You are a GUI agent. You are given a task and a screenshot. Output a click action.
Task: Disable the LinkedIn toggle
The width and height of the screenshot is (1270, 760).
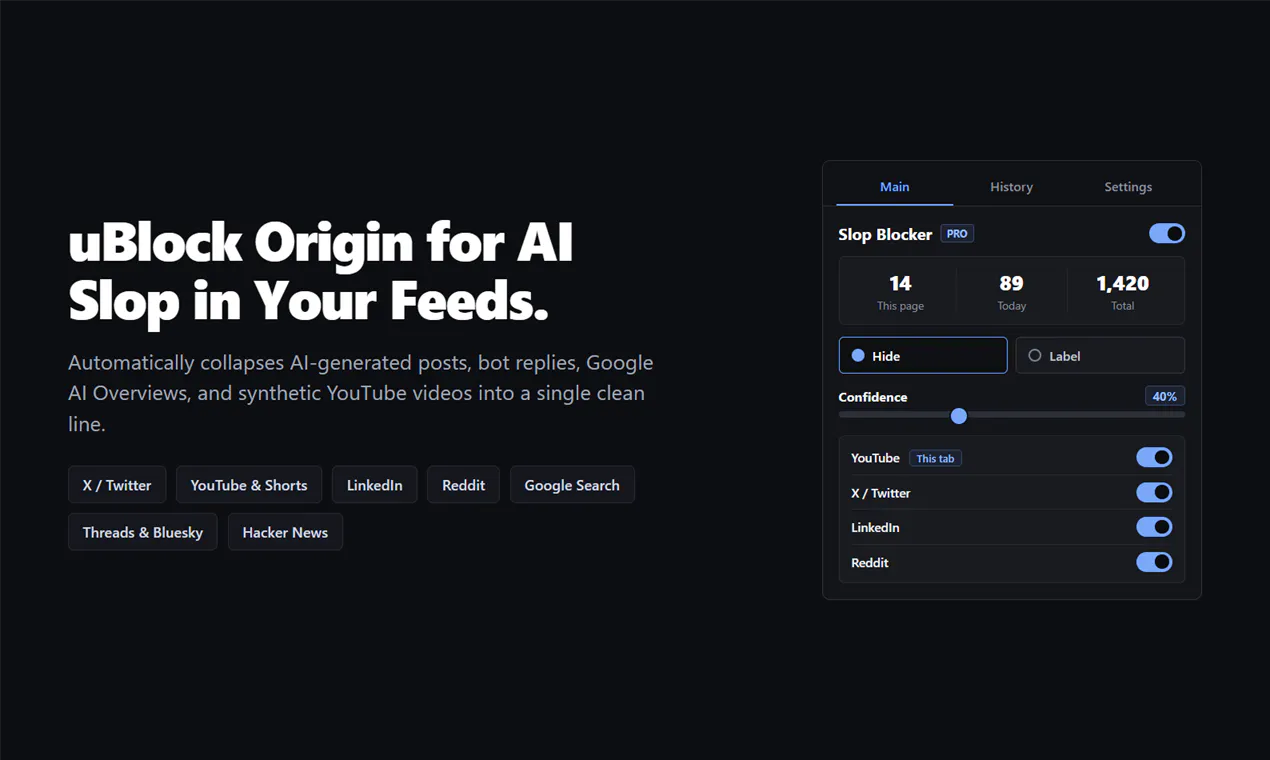click(x=1154, y=527)
